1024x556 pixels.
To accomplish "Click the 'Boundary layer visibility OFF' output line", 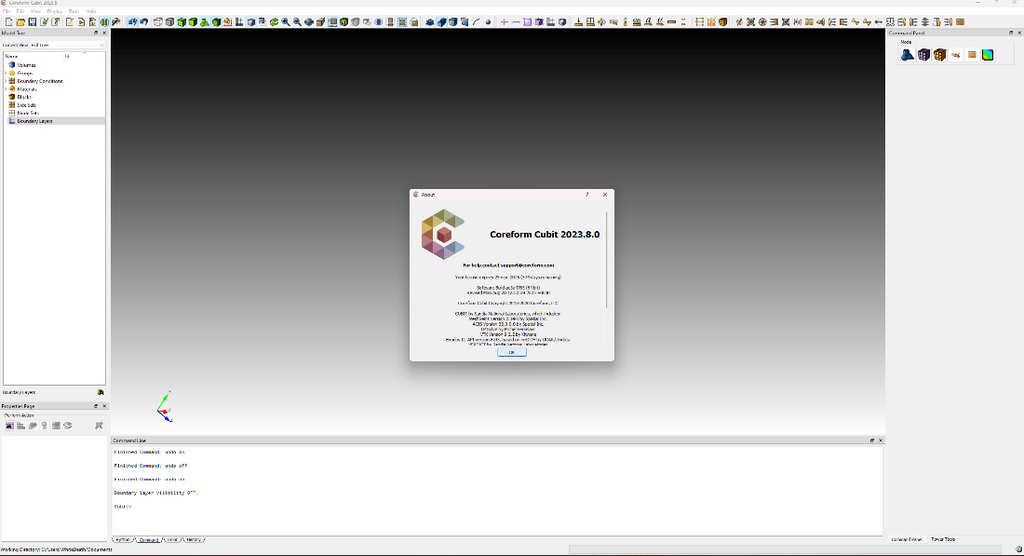I will [155, 493].
